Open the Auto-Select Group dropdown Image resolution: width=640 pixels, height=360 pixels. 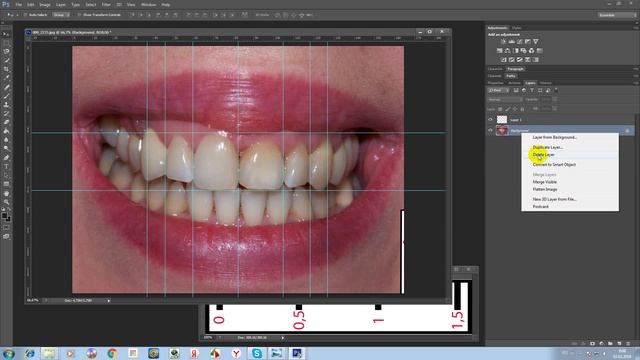click(61, 15)
